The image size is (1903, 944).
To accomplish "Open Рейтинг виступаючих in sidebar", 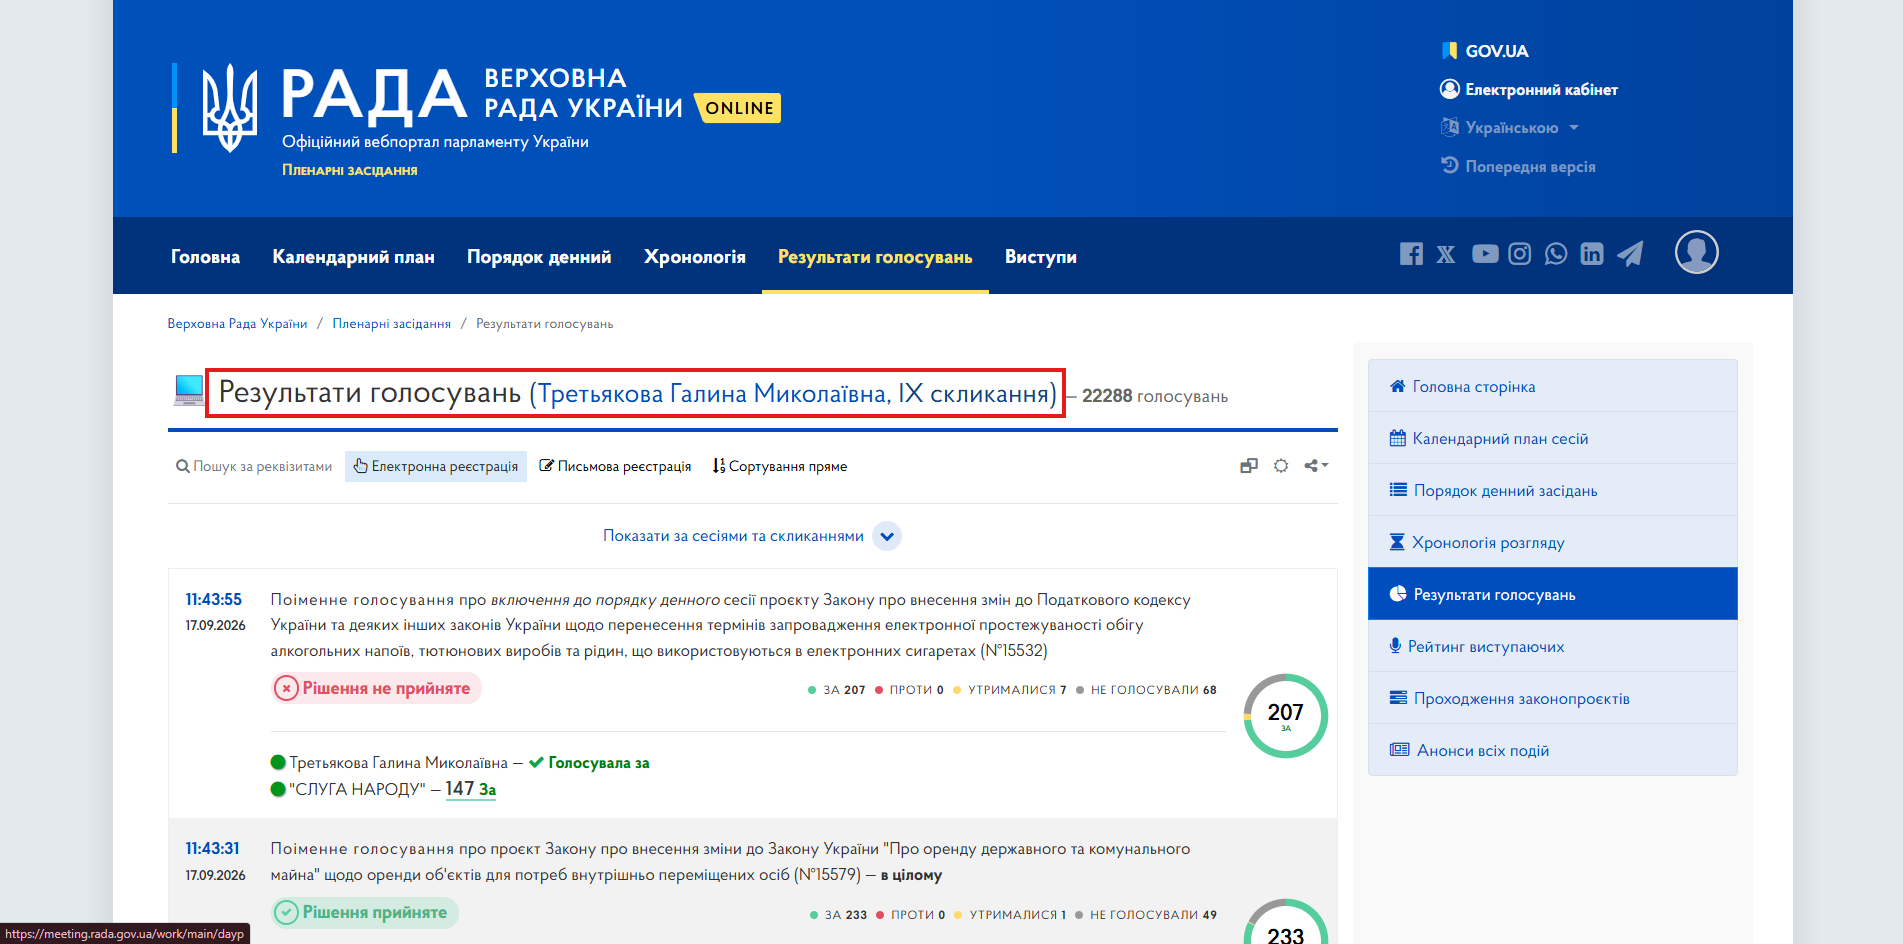I will click(1552, 646).
